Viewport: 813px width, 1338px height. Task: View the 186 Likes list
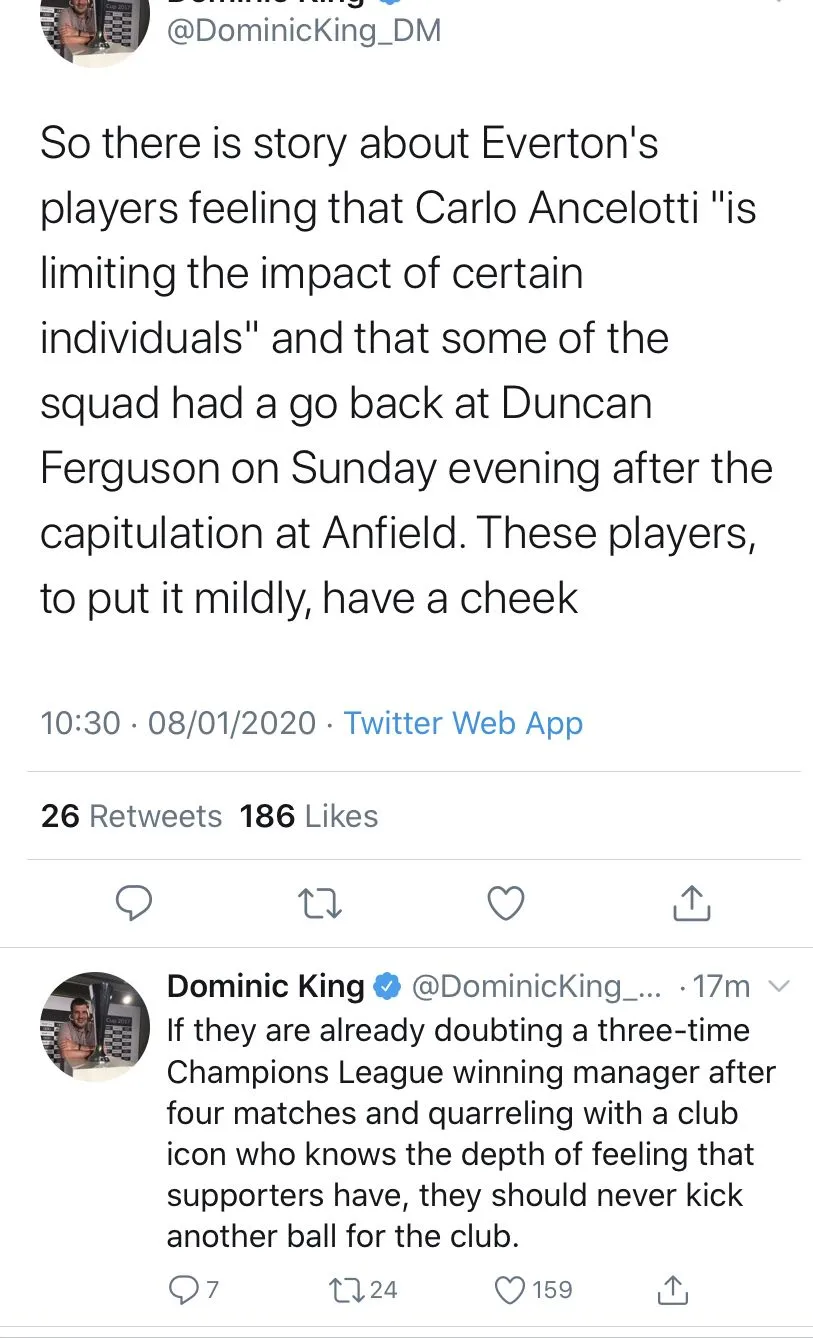pyautogui.click(x=309, y=816)
